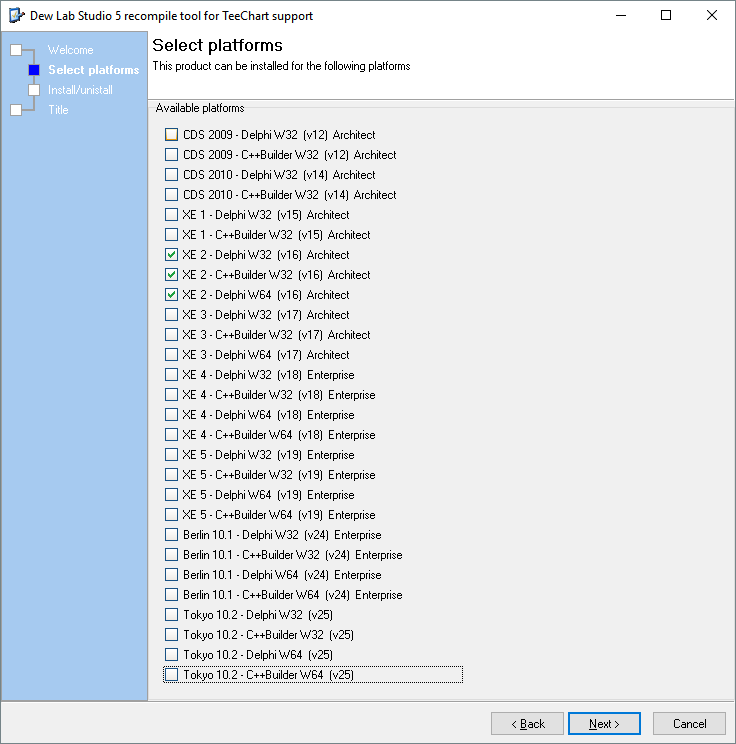Select Tokyo 10.2 - Delphi W64 (v25)
Viewport: 736px width, 744px height.
(x=171, y=655)
